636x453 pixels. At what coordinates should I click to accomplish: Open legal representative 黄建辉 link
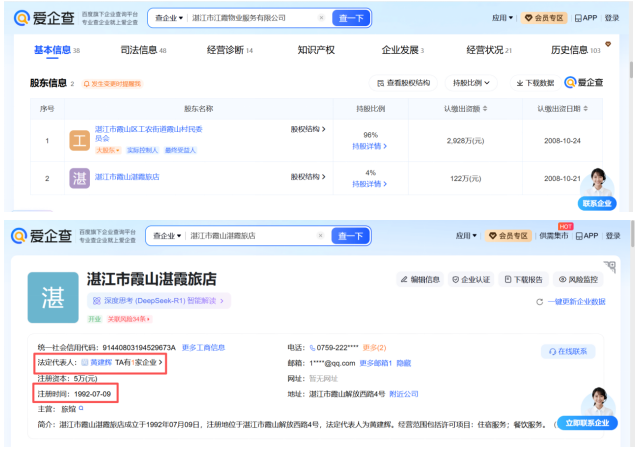point(101,361)
